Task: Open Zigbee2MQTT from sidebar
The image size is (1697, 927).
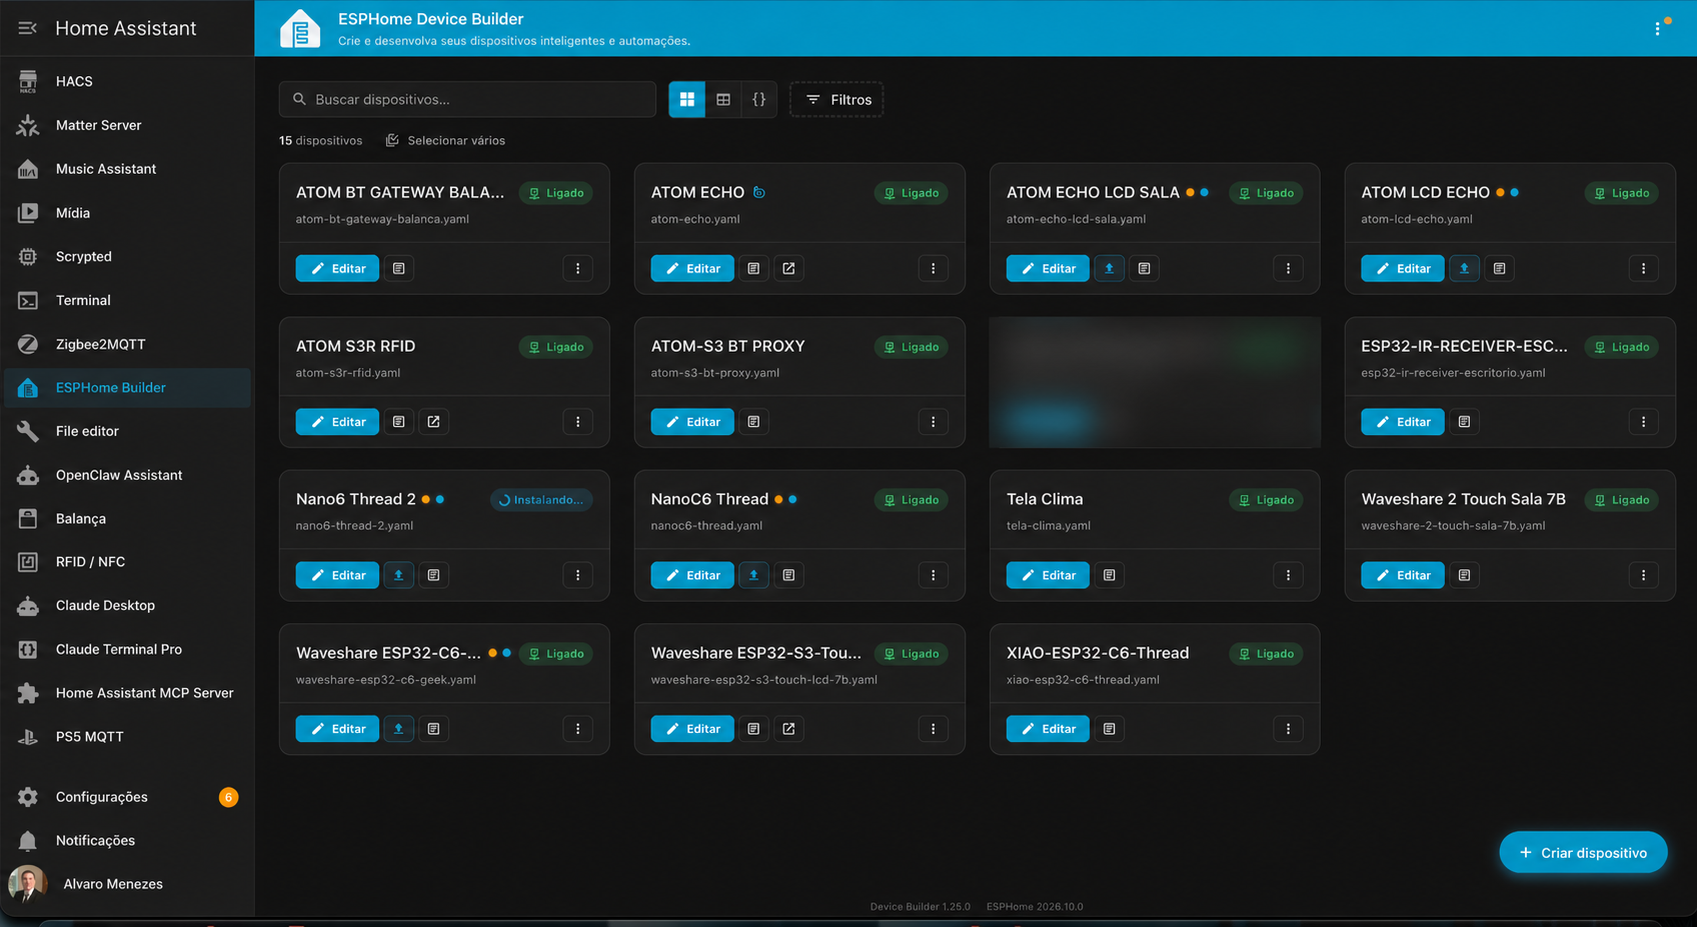Action: (127, 344)
